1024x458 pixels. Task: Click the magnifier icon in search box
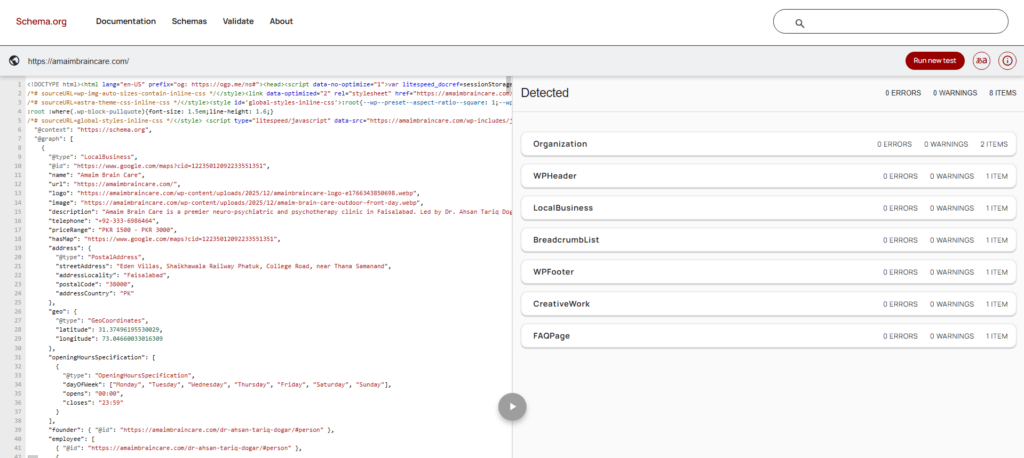pos(799,23)
